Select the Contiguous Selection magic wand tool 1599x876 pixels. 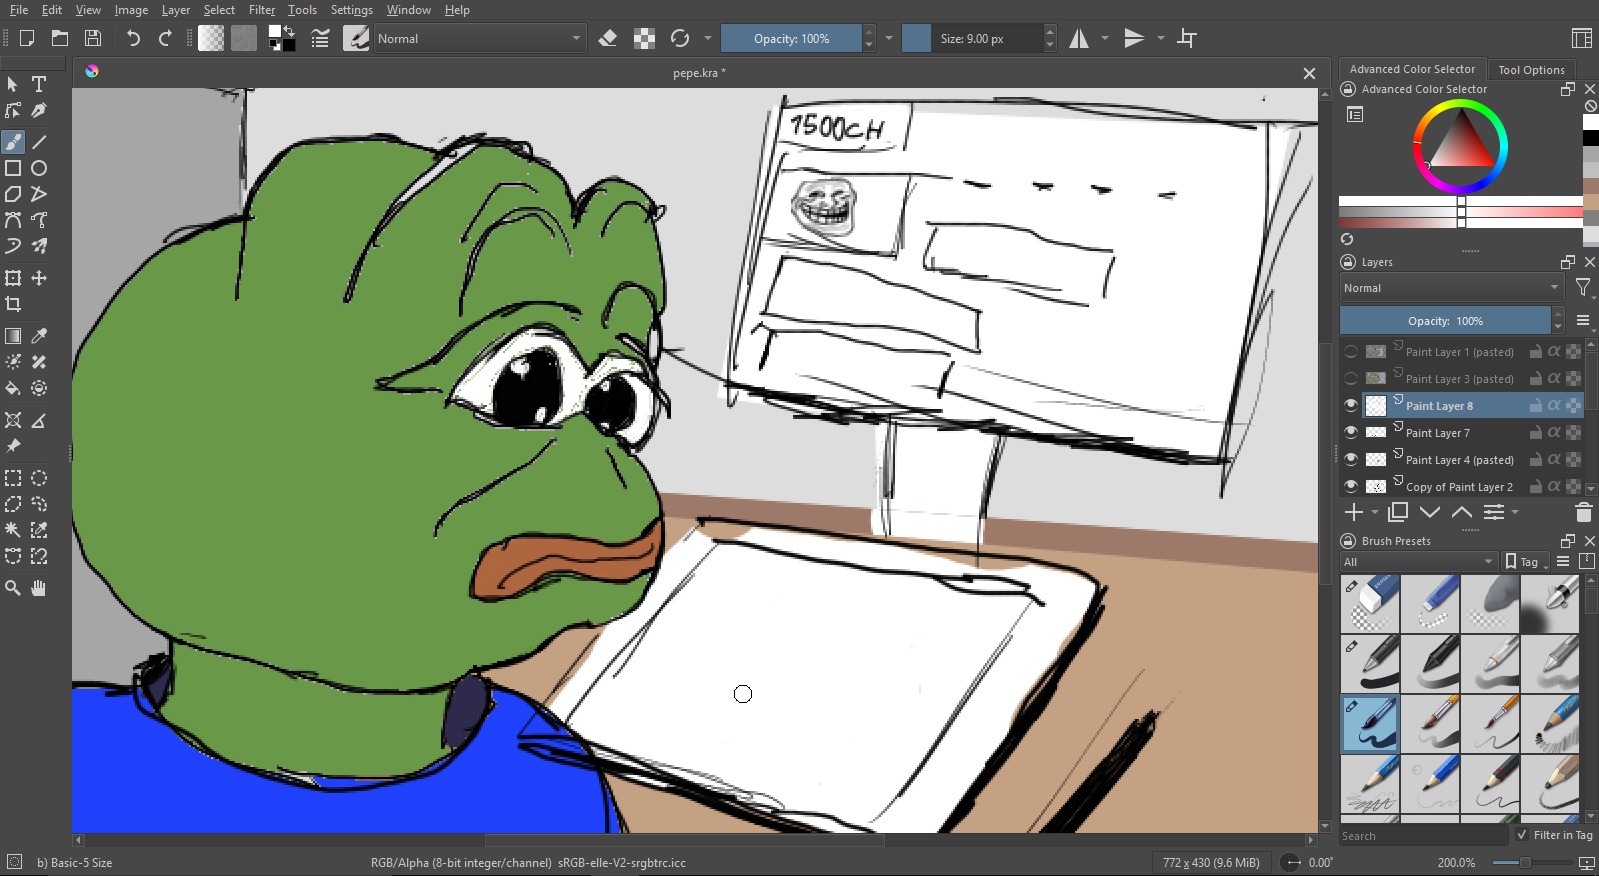13,530
